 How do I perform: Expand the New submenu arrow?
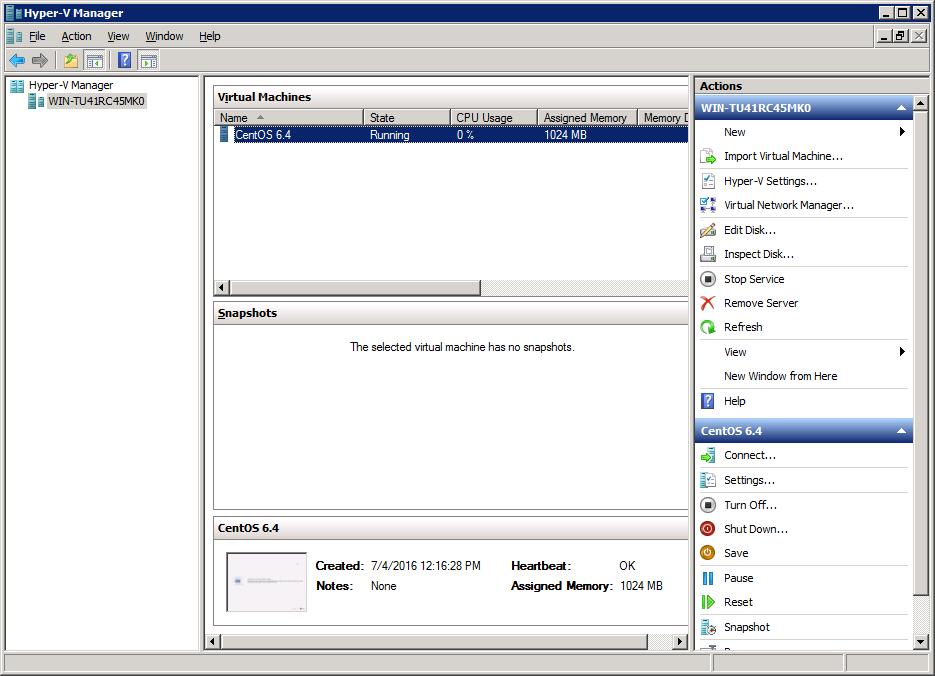point(901,132)
